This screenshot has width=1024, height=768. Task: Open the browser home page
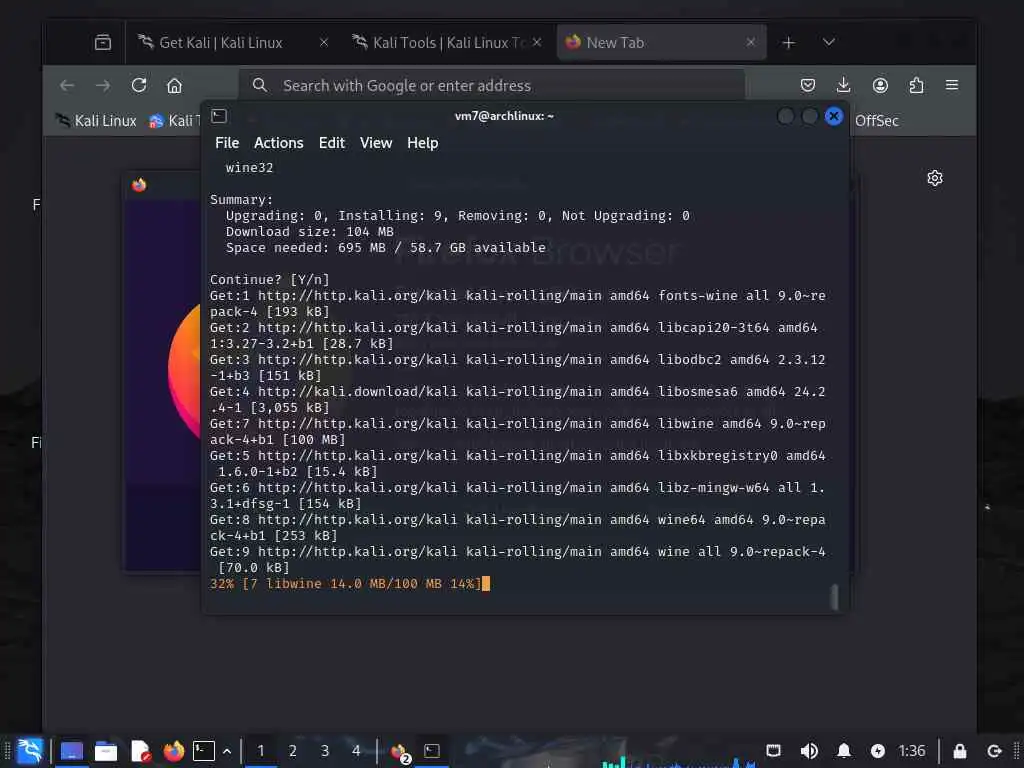click(x=174, y=86)
